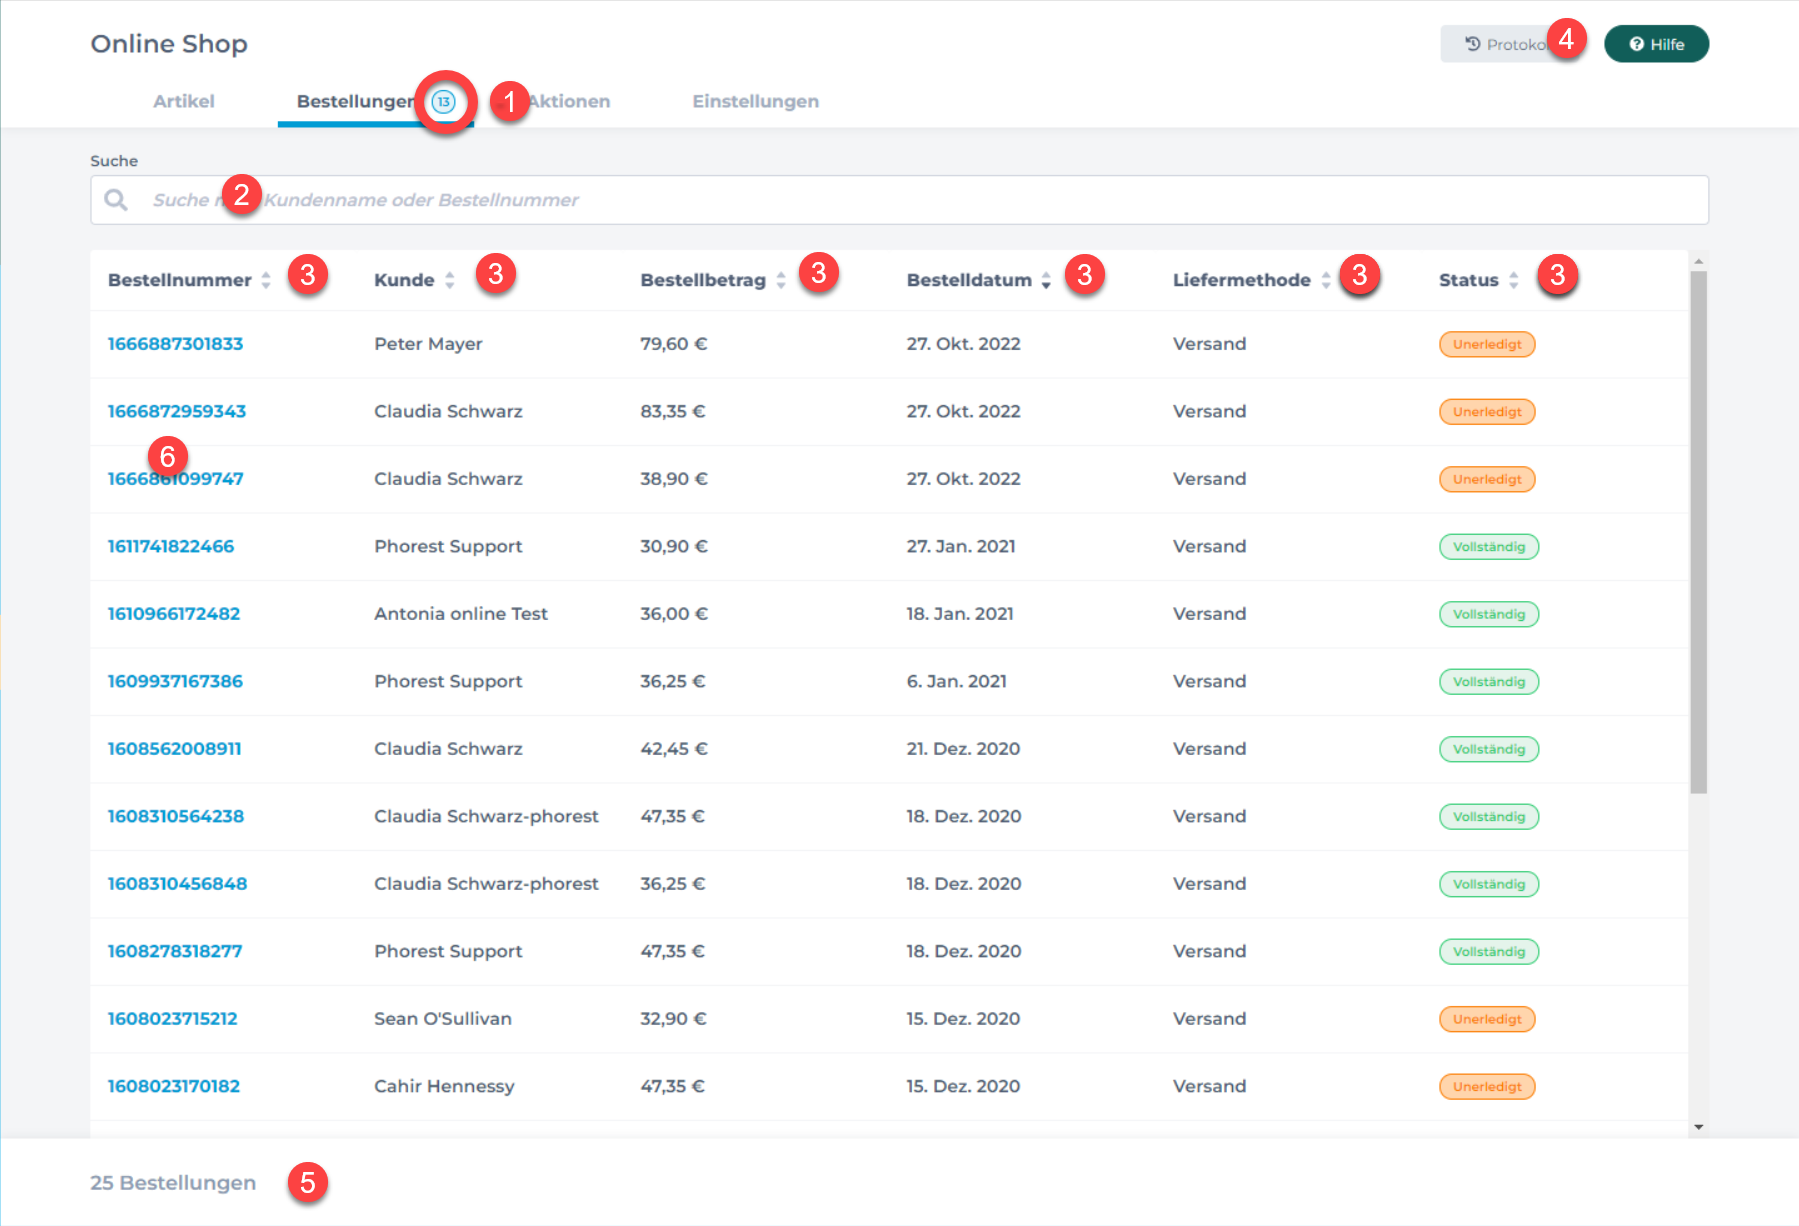
Task: Open order 1608023715212
Action: tap(173, 1019)
